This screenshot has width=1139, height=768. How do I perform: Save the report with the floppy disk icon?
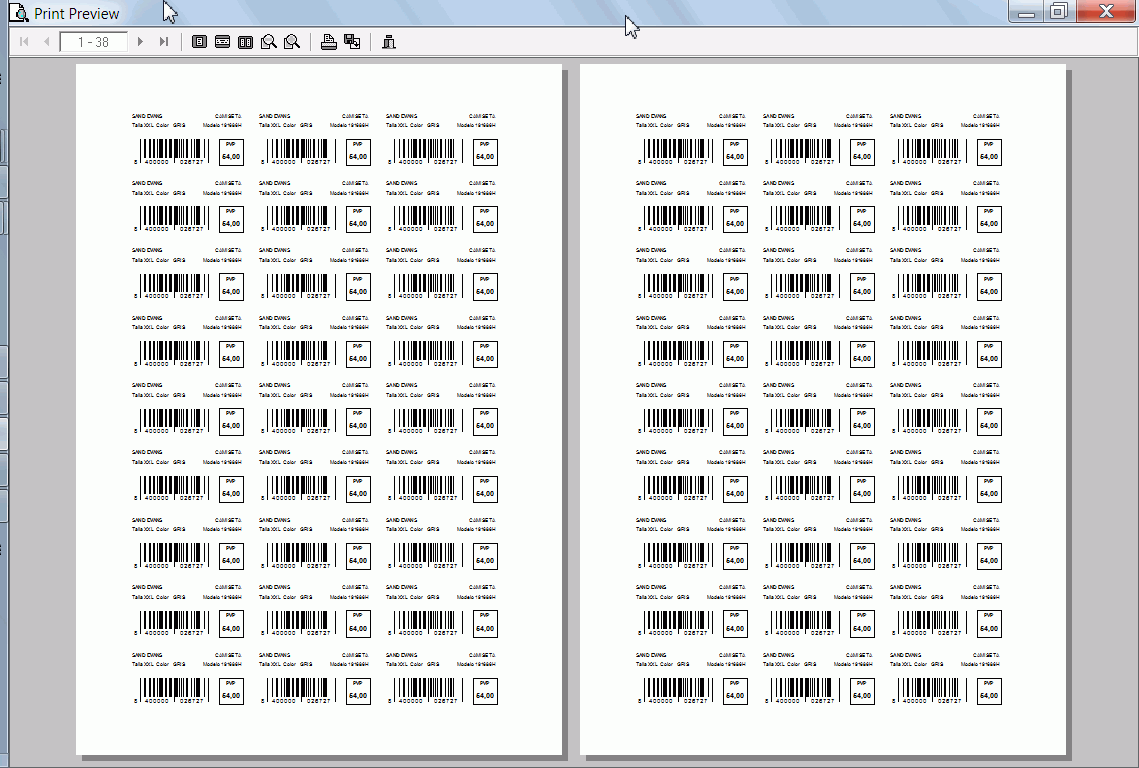352,42
